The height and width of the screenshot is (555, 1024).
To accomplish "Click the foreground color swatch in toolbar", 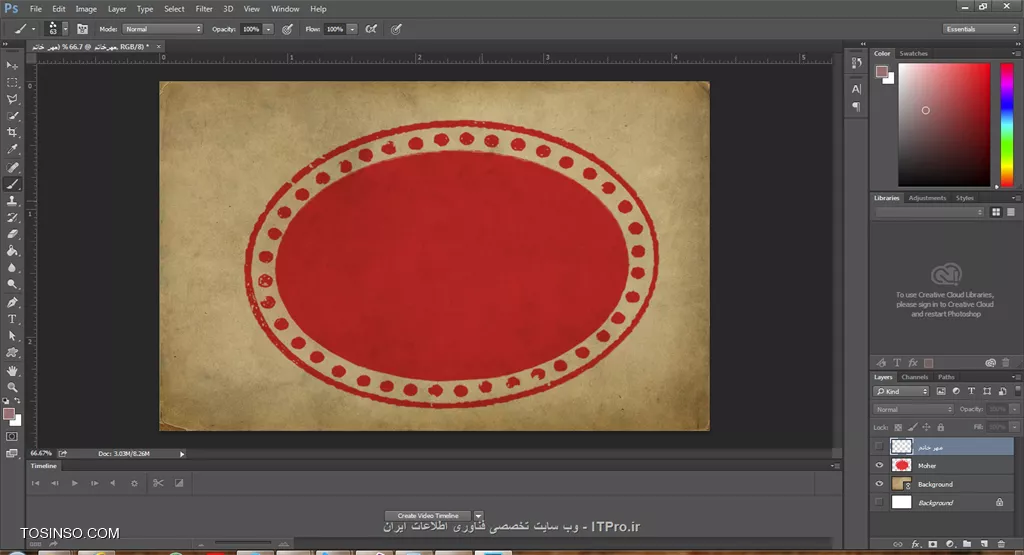I will click(9, 414).
